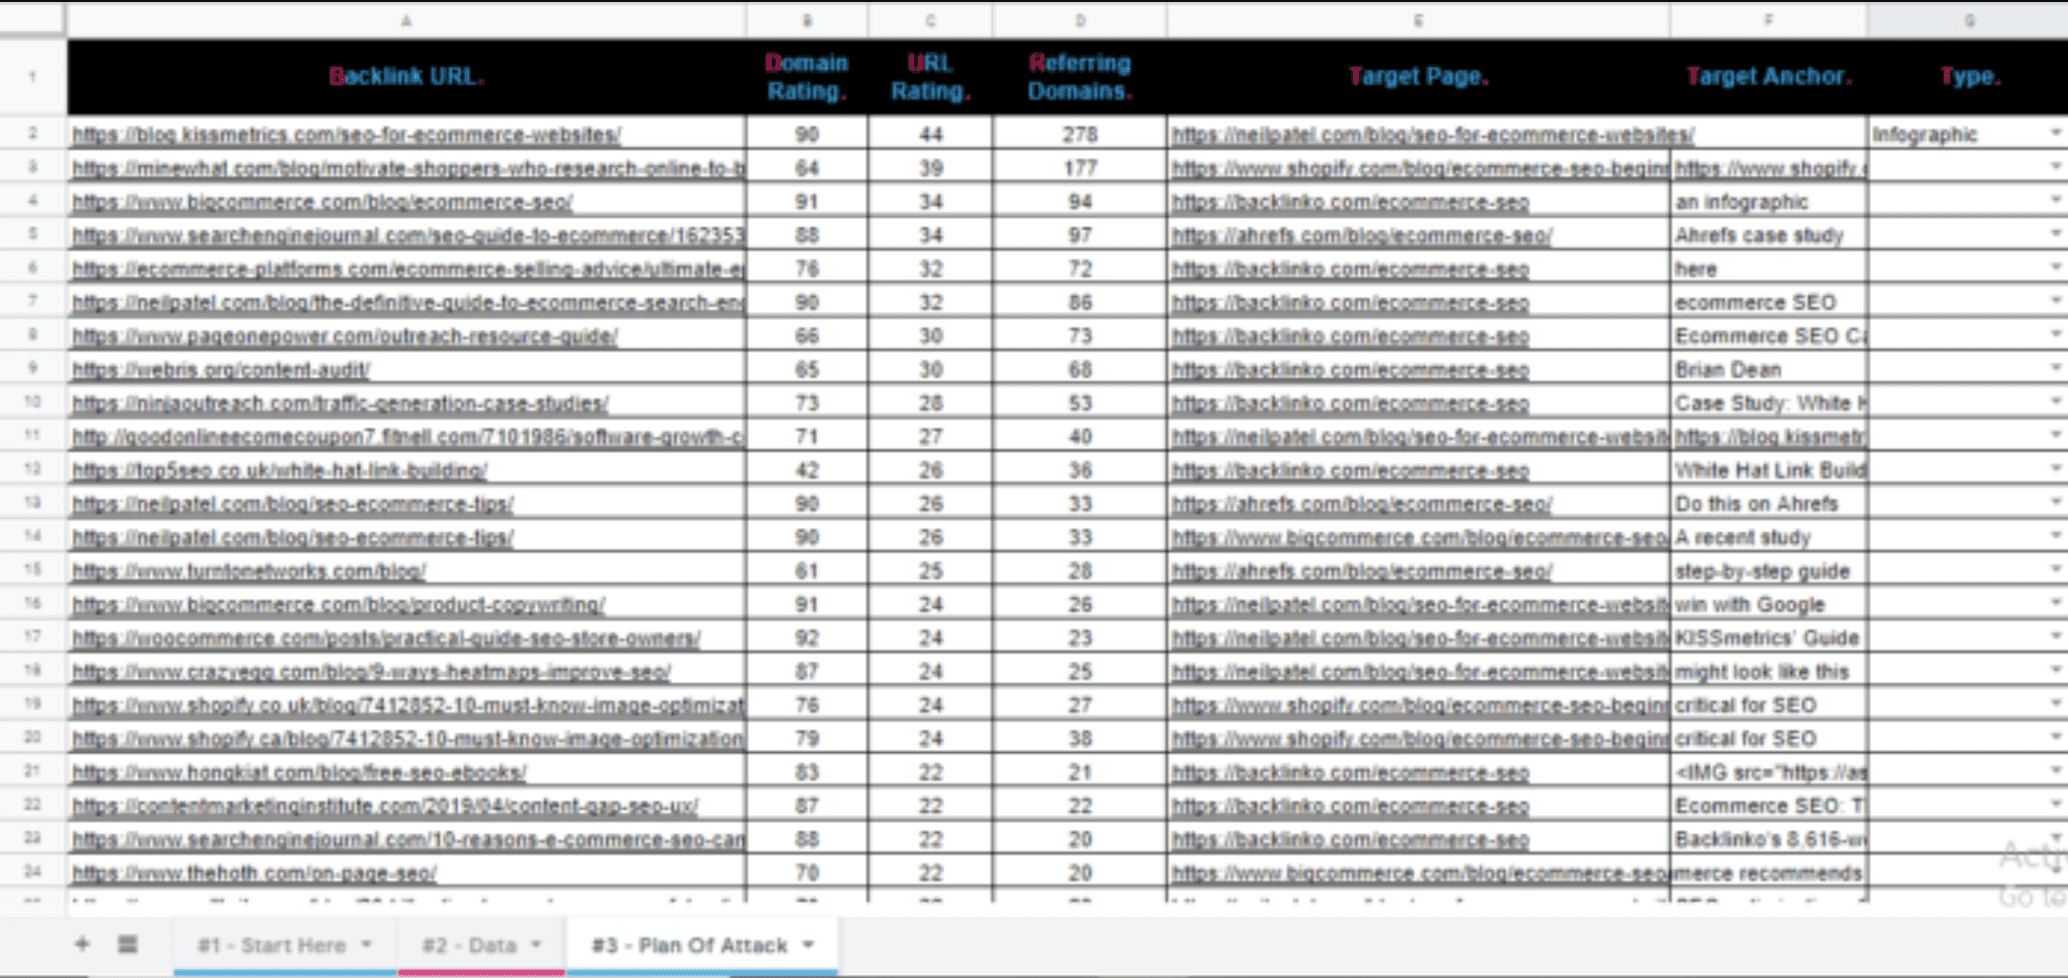
Task: Select the 'Ahrefs case study' anchor cell
Action: [1769, 235]
